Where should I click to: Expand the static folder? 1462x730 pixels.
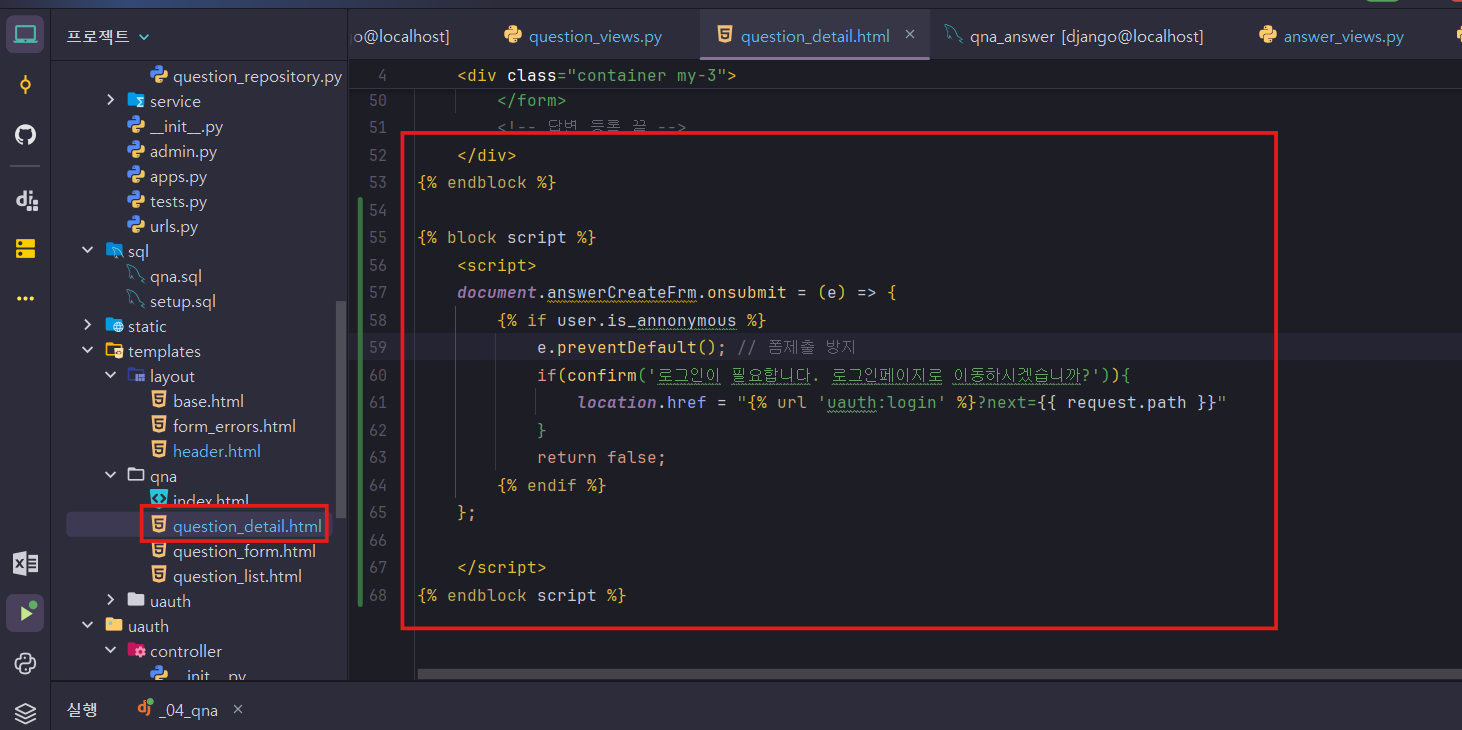pos(89,326)
